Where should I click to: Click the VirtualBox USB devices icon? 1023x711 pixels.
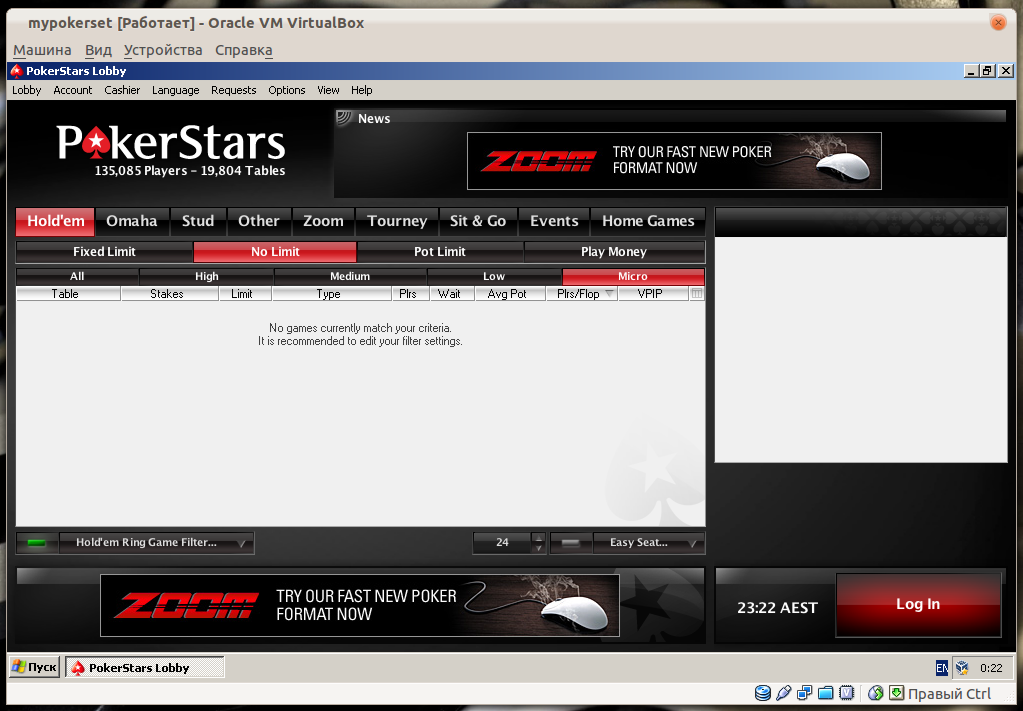click(784, 693)
